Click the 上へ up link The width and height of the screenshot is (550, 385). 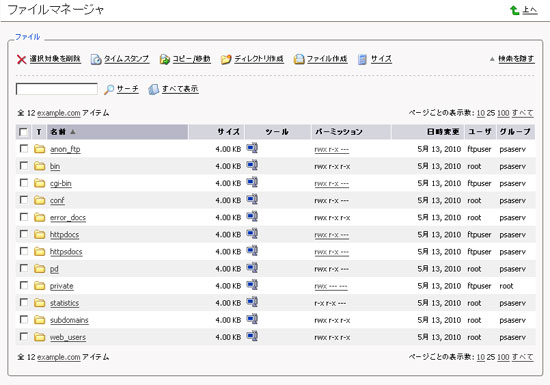[530, 10]
